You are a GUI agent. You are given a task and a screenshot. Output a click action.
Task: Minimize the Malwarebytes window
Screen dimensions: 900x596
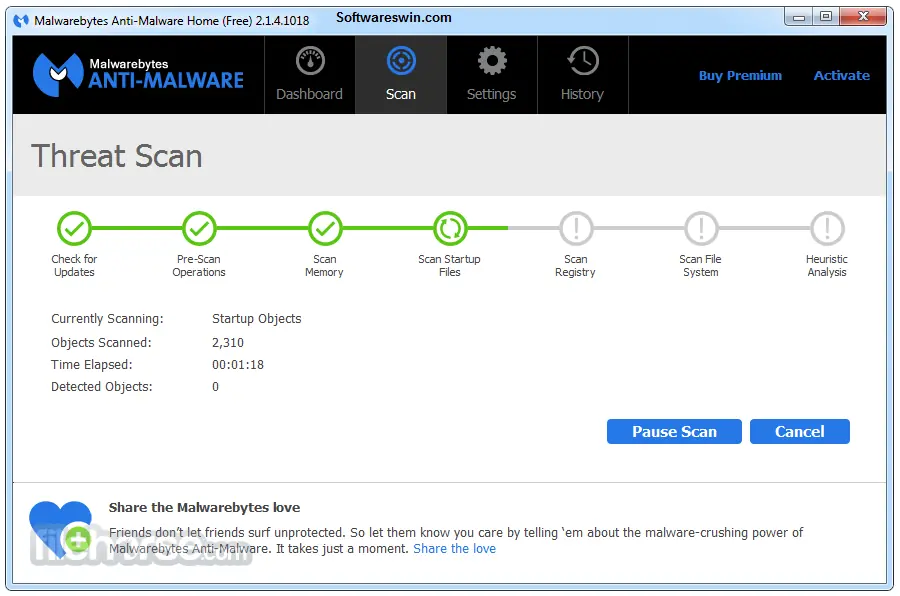click(x=798, y=17)
